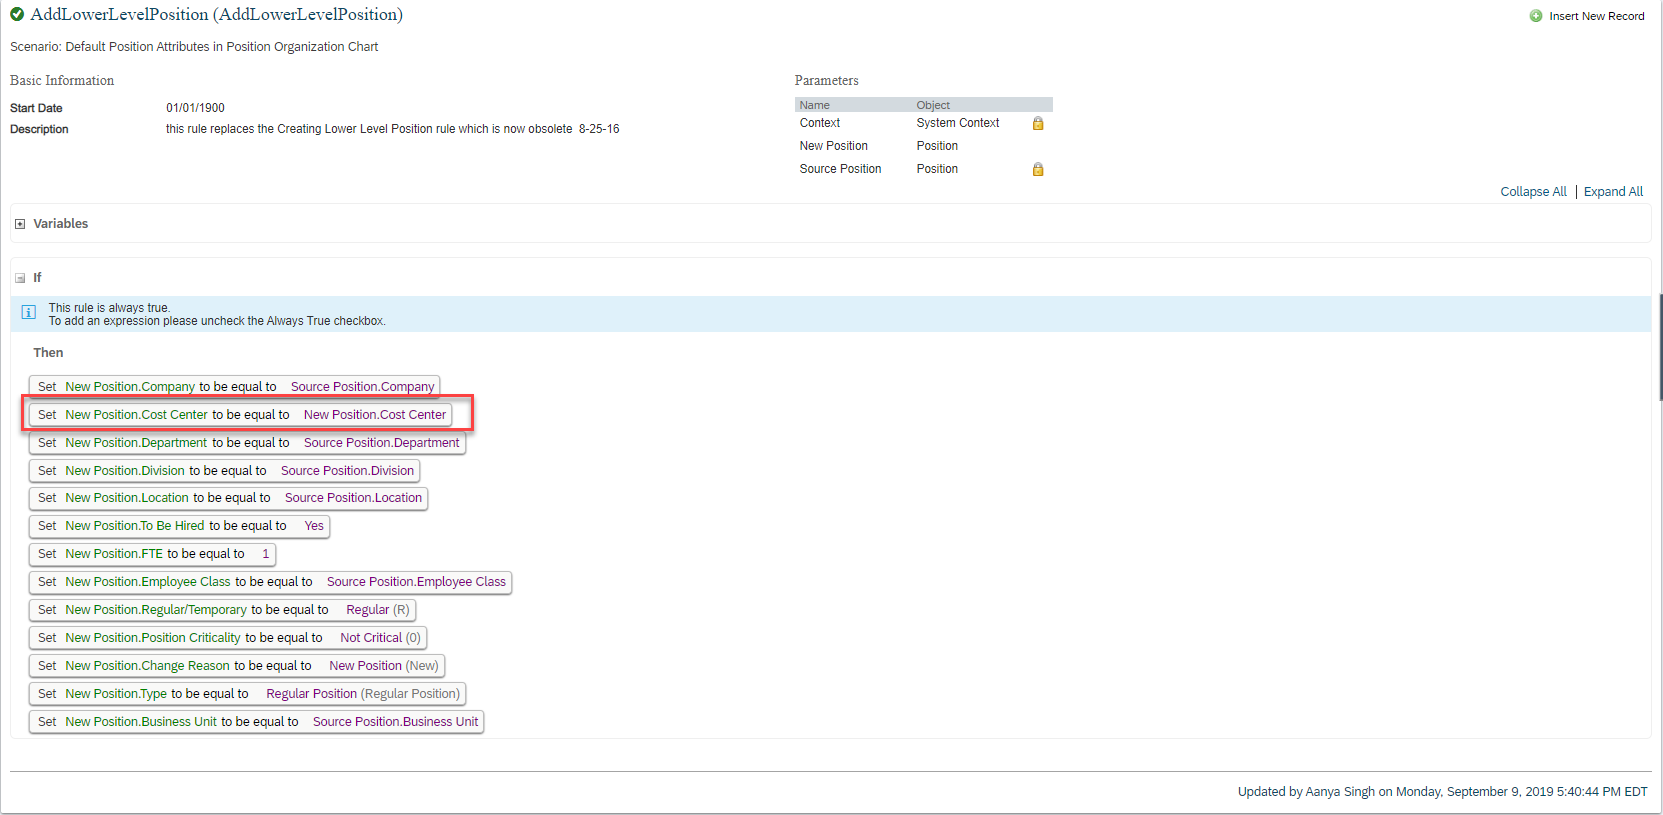Click Source Position.Business Unit value
The image size is (1663, 815).
395,722
